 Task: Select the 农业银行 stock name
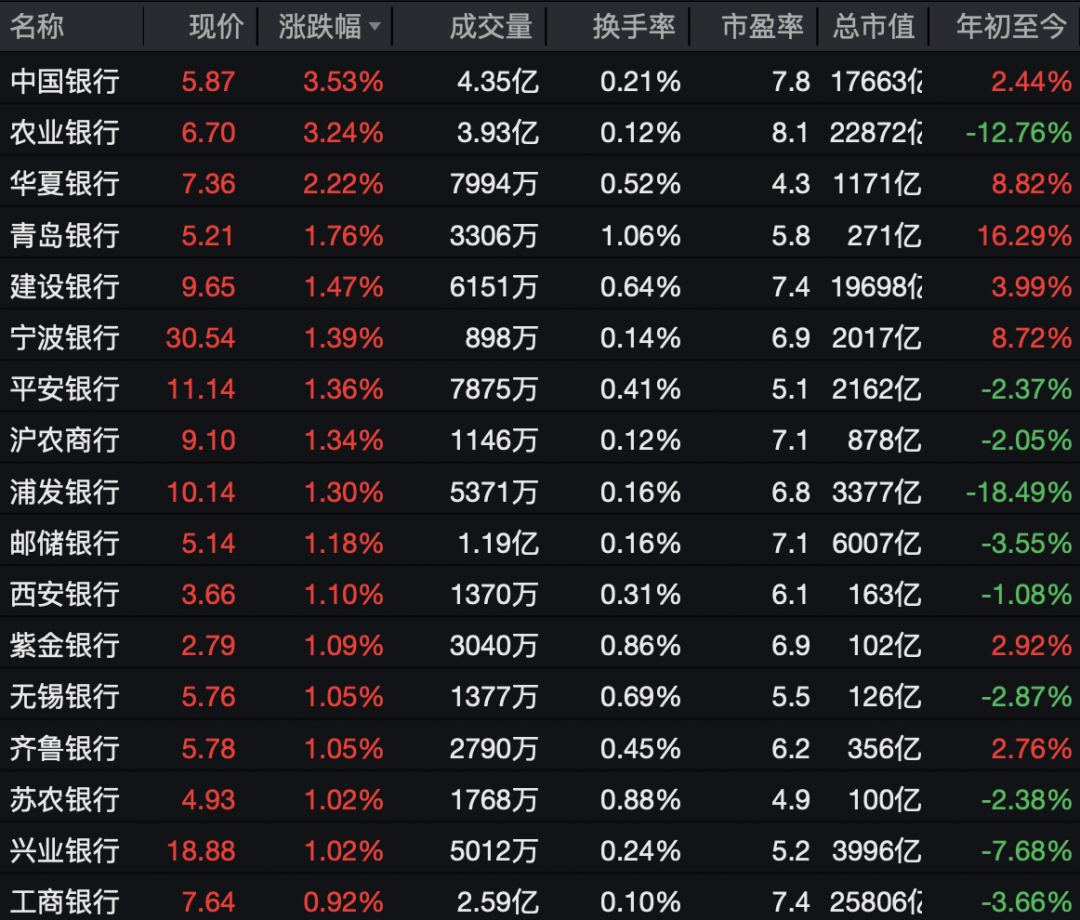64,132
